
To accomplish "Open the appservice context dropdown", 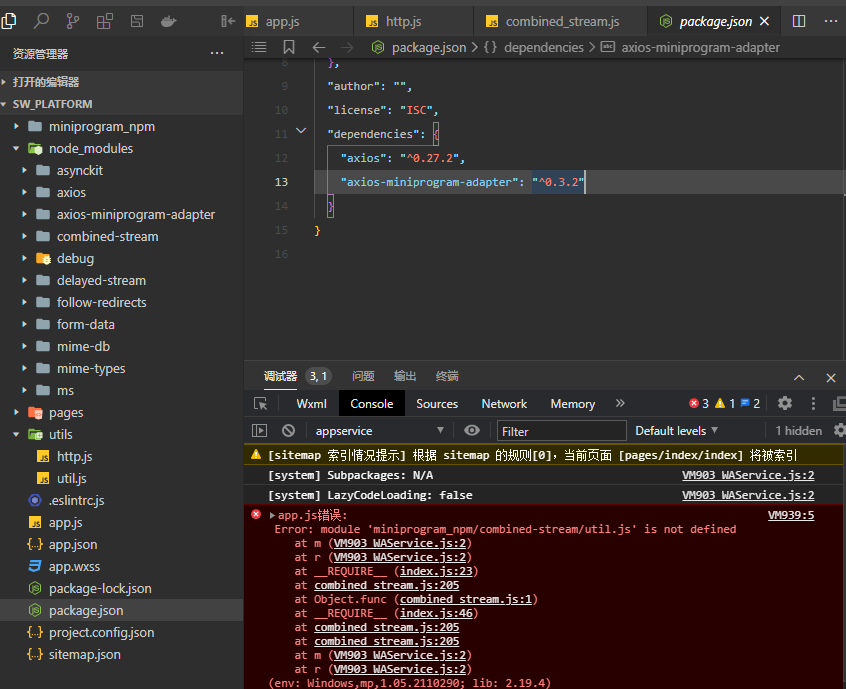I will point(380,431).
